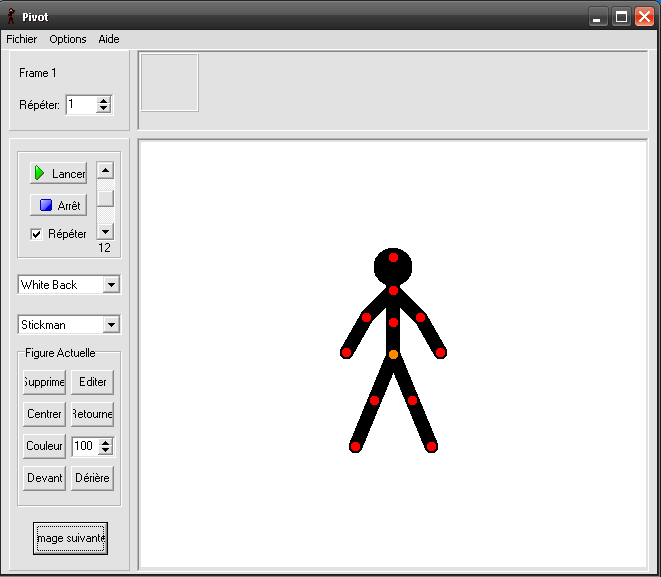Image resolution: width=661 pixels, height=577 pixels.
Task: Decrease figure size with the down stepper
Action: coord(105,450)
